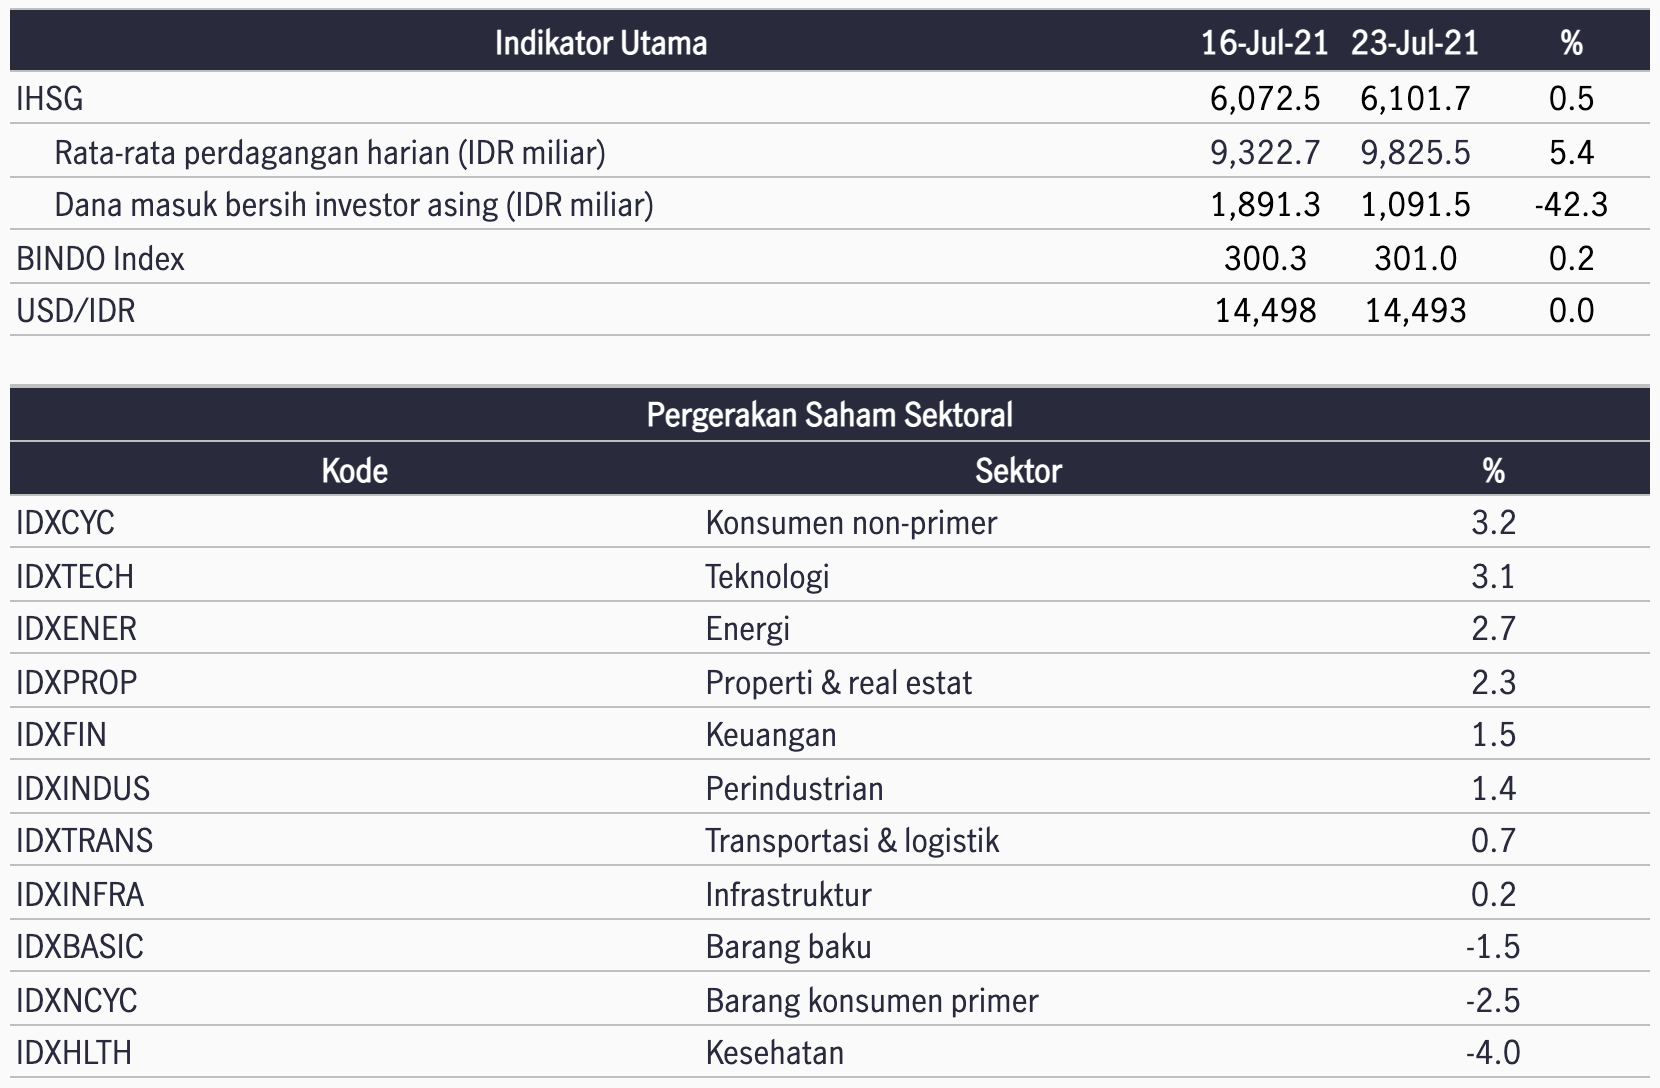This screenshot has width=1660, height=1088.
Task: Click Rata-rata perdagangan harian row label
Action: click(x=330, y=152)
